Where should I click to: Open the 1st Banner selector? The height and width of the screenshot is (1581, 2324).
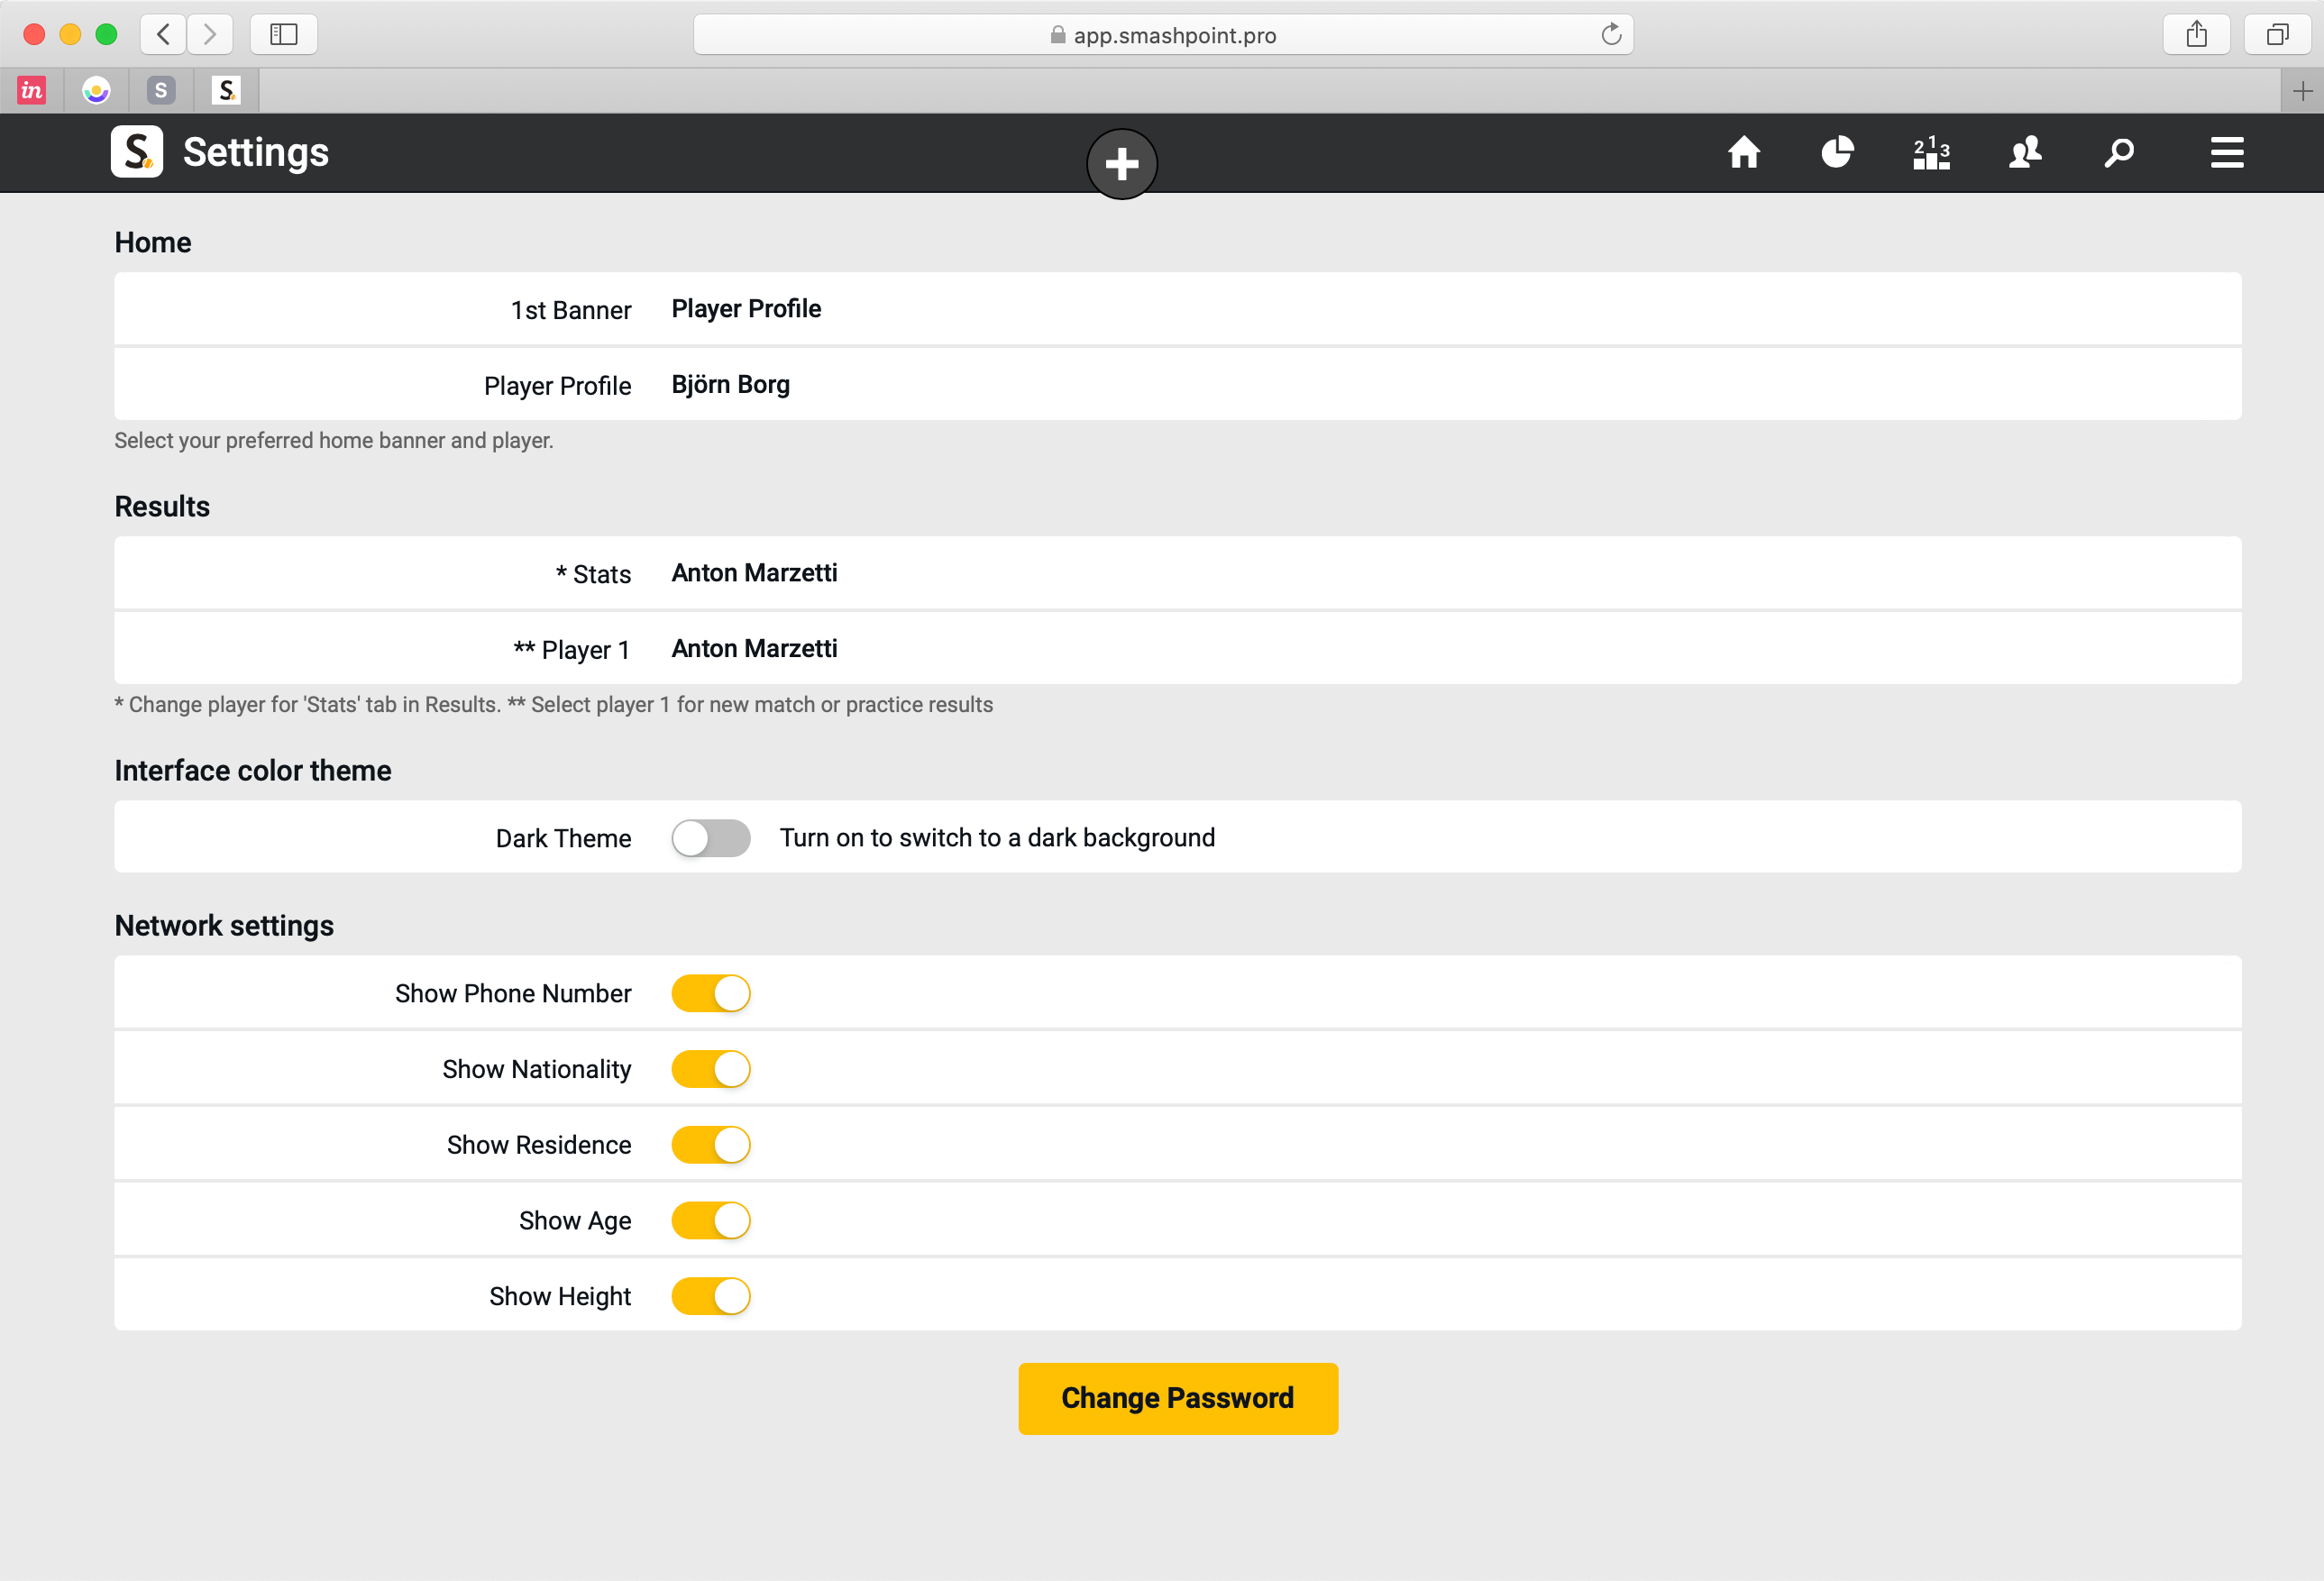pos(746,309)
